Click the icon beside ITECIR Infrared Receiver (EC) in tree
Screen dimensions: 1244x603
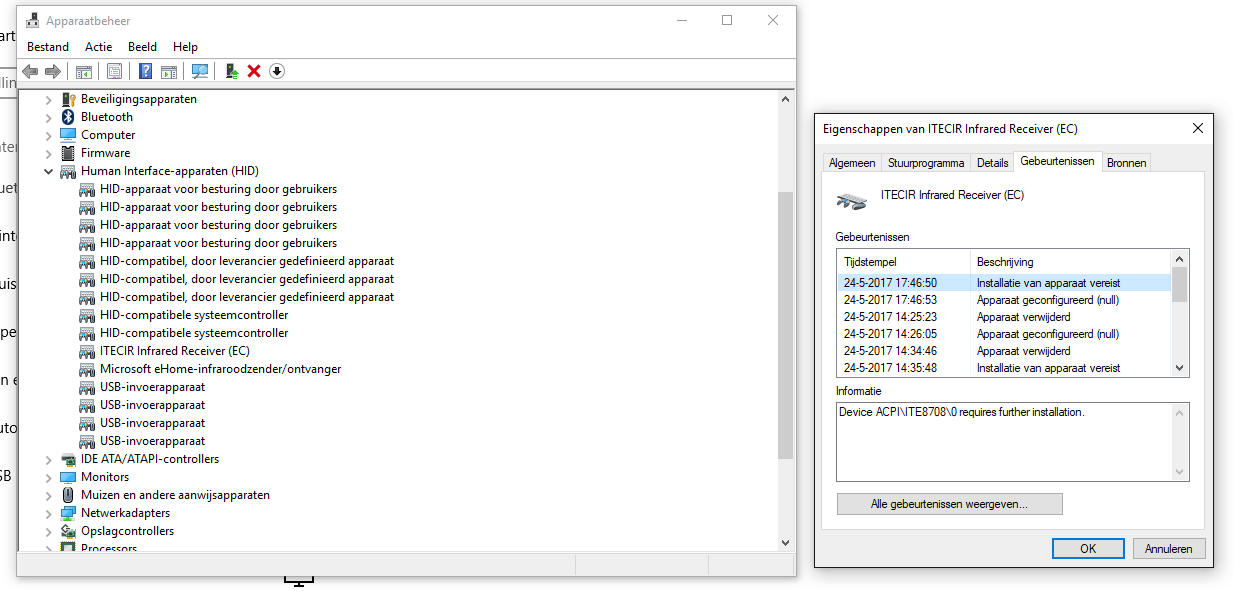[x=87, y=351]
